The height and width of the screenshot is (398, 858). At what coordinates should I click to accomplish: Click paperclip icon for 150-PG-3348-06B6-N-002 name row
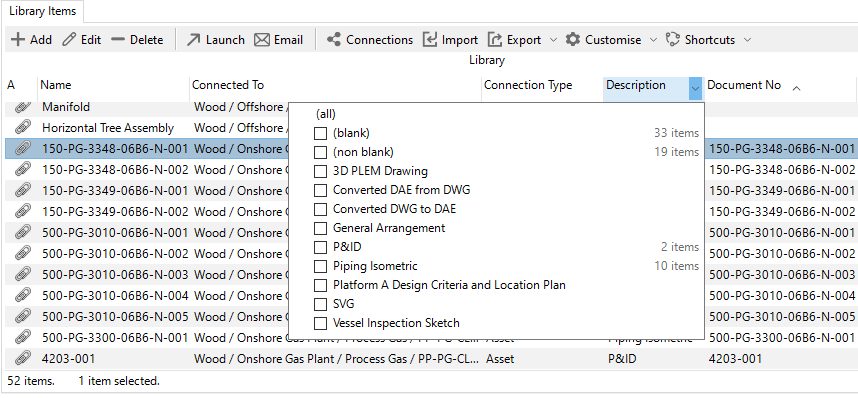(x=22, y=169)
